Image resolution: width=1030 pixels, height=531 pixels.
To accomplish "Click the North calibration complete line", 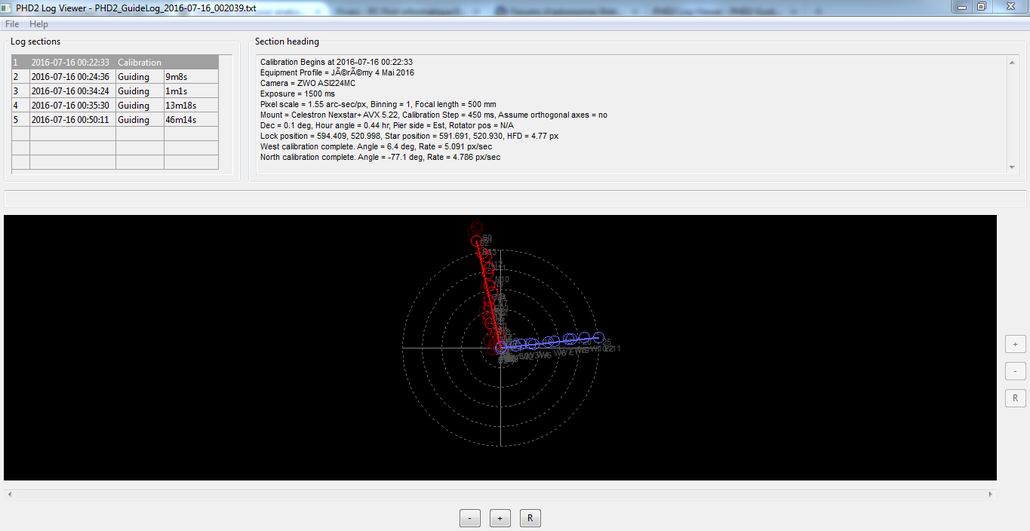I will tap(380, 157).
